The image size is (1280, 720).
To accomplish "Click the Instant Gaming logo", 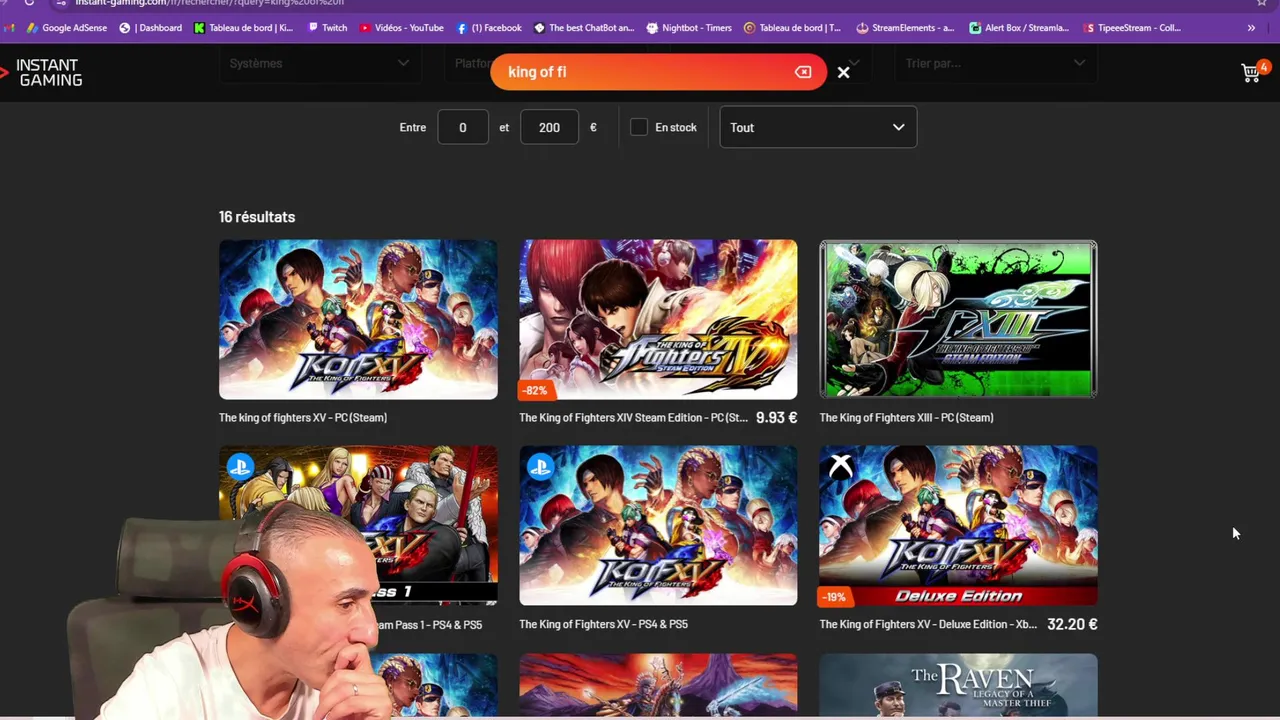I will pyautogui.click(x=42, y=72).
